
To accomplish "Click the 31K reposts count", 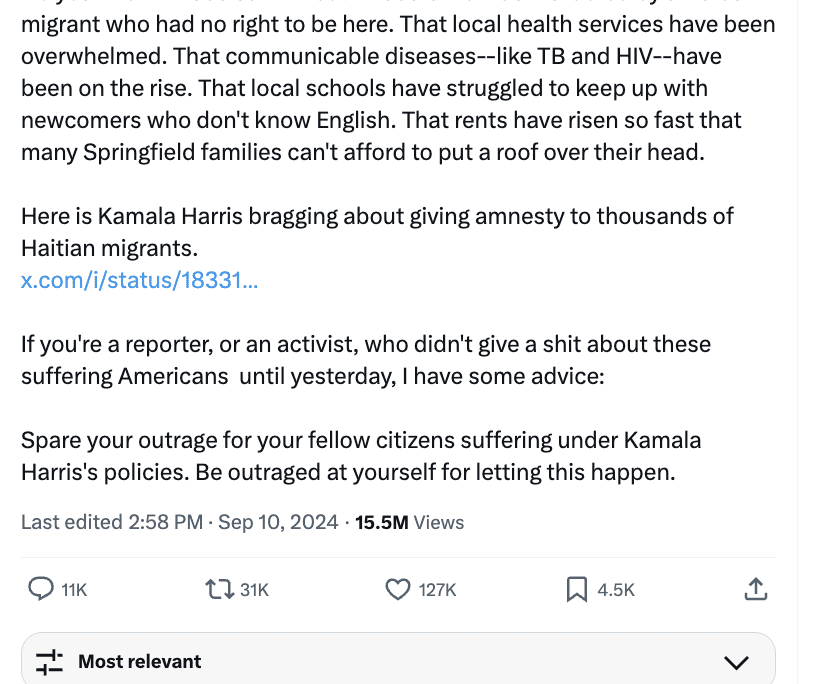I will pyautogui.click(x=254, y=590).
